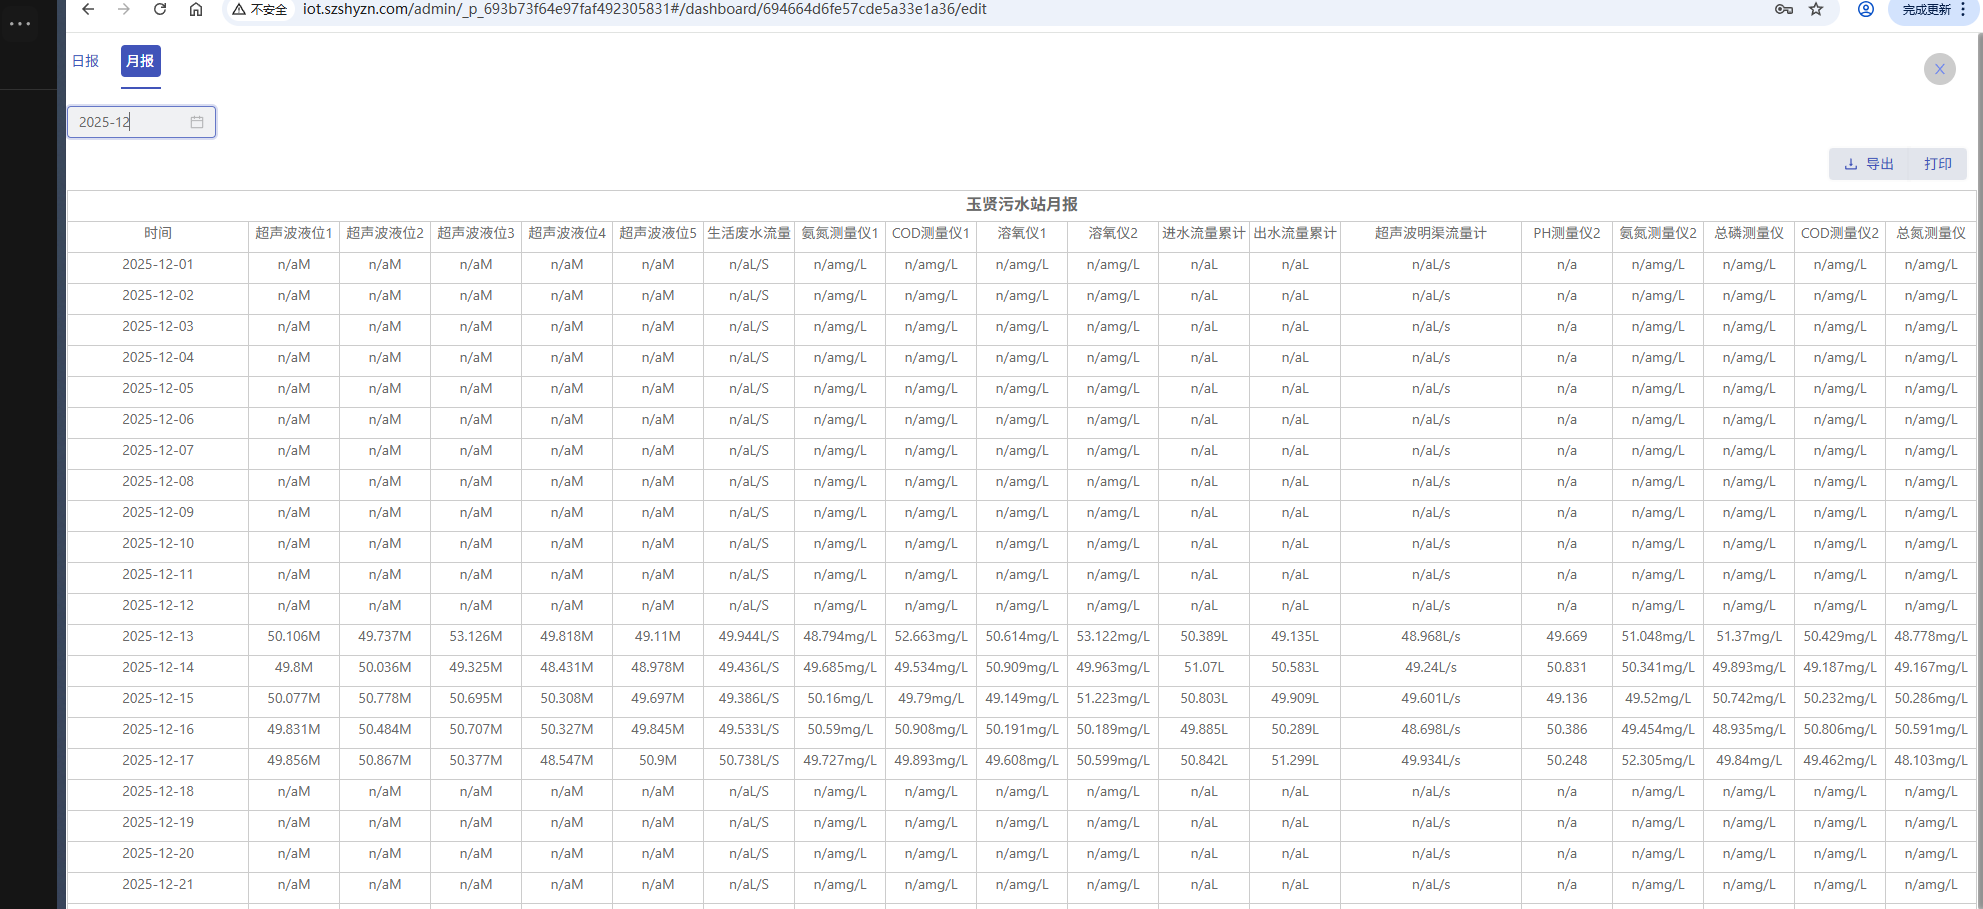The width and height of the screenshot is (1983, 909).
Task: Select the 月报 tab
Action: pyautogui.click(x=141, y=61)
